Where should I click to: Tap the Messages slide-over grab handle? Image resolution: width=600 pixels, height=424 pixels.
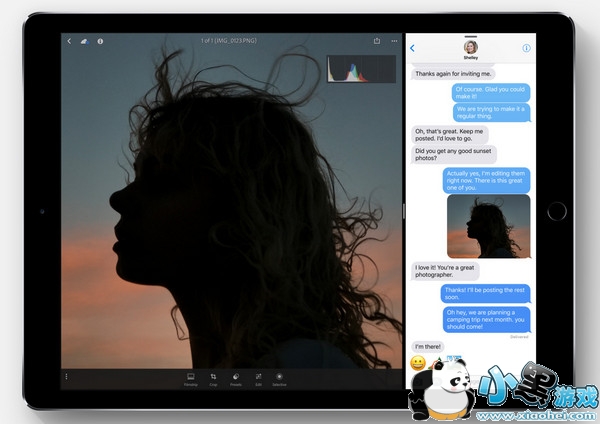coord(470,37)
